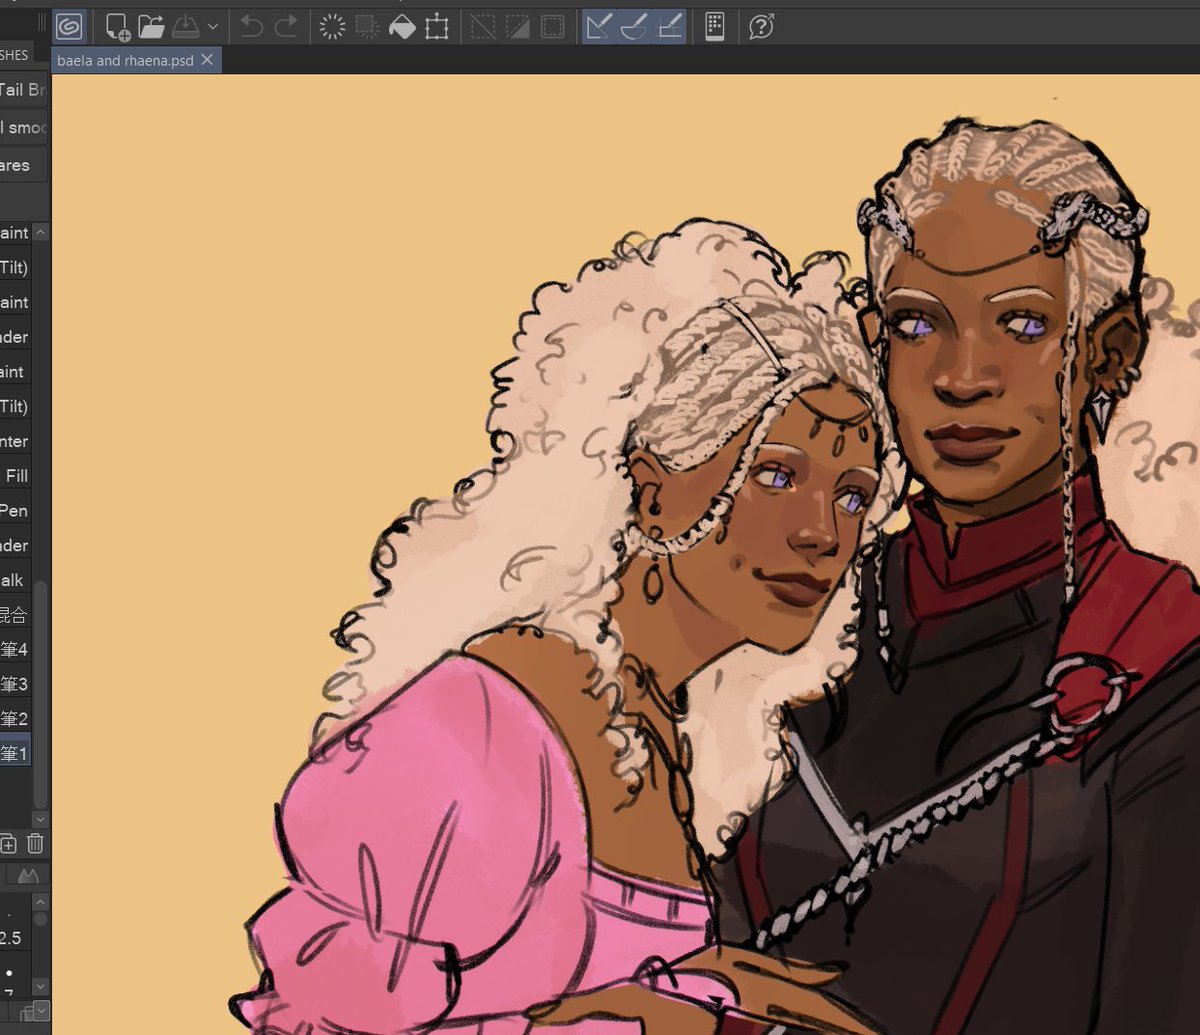1200x1035 pixels.
Task: Select the '筆3' brush entry
Action: tap(16, 684)
